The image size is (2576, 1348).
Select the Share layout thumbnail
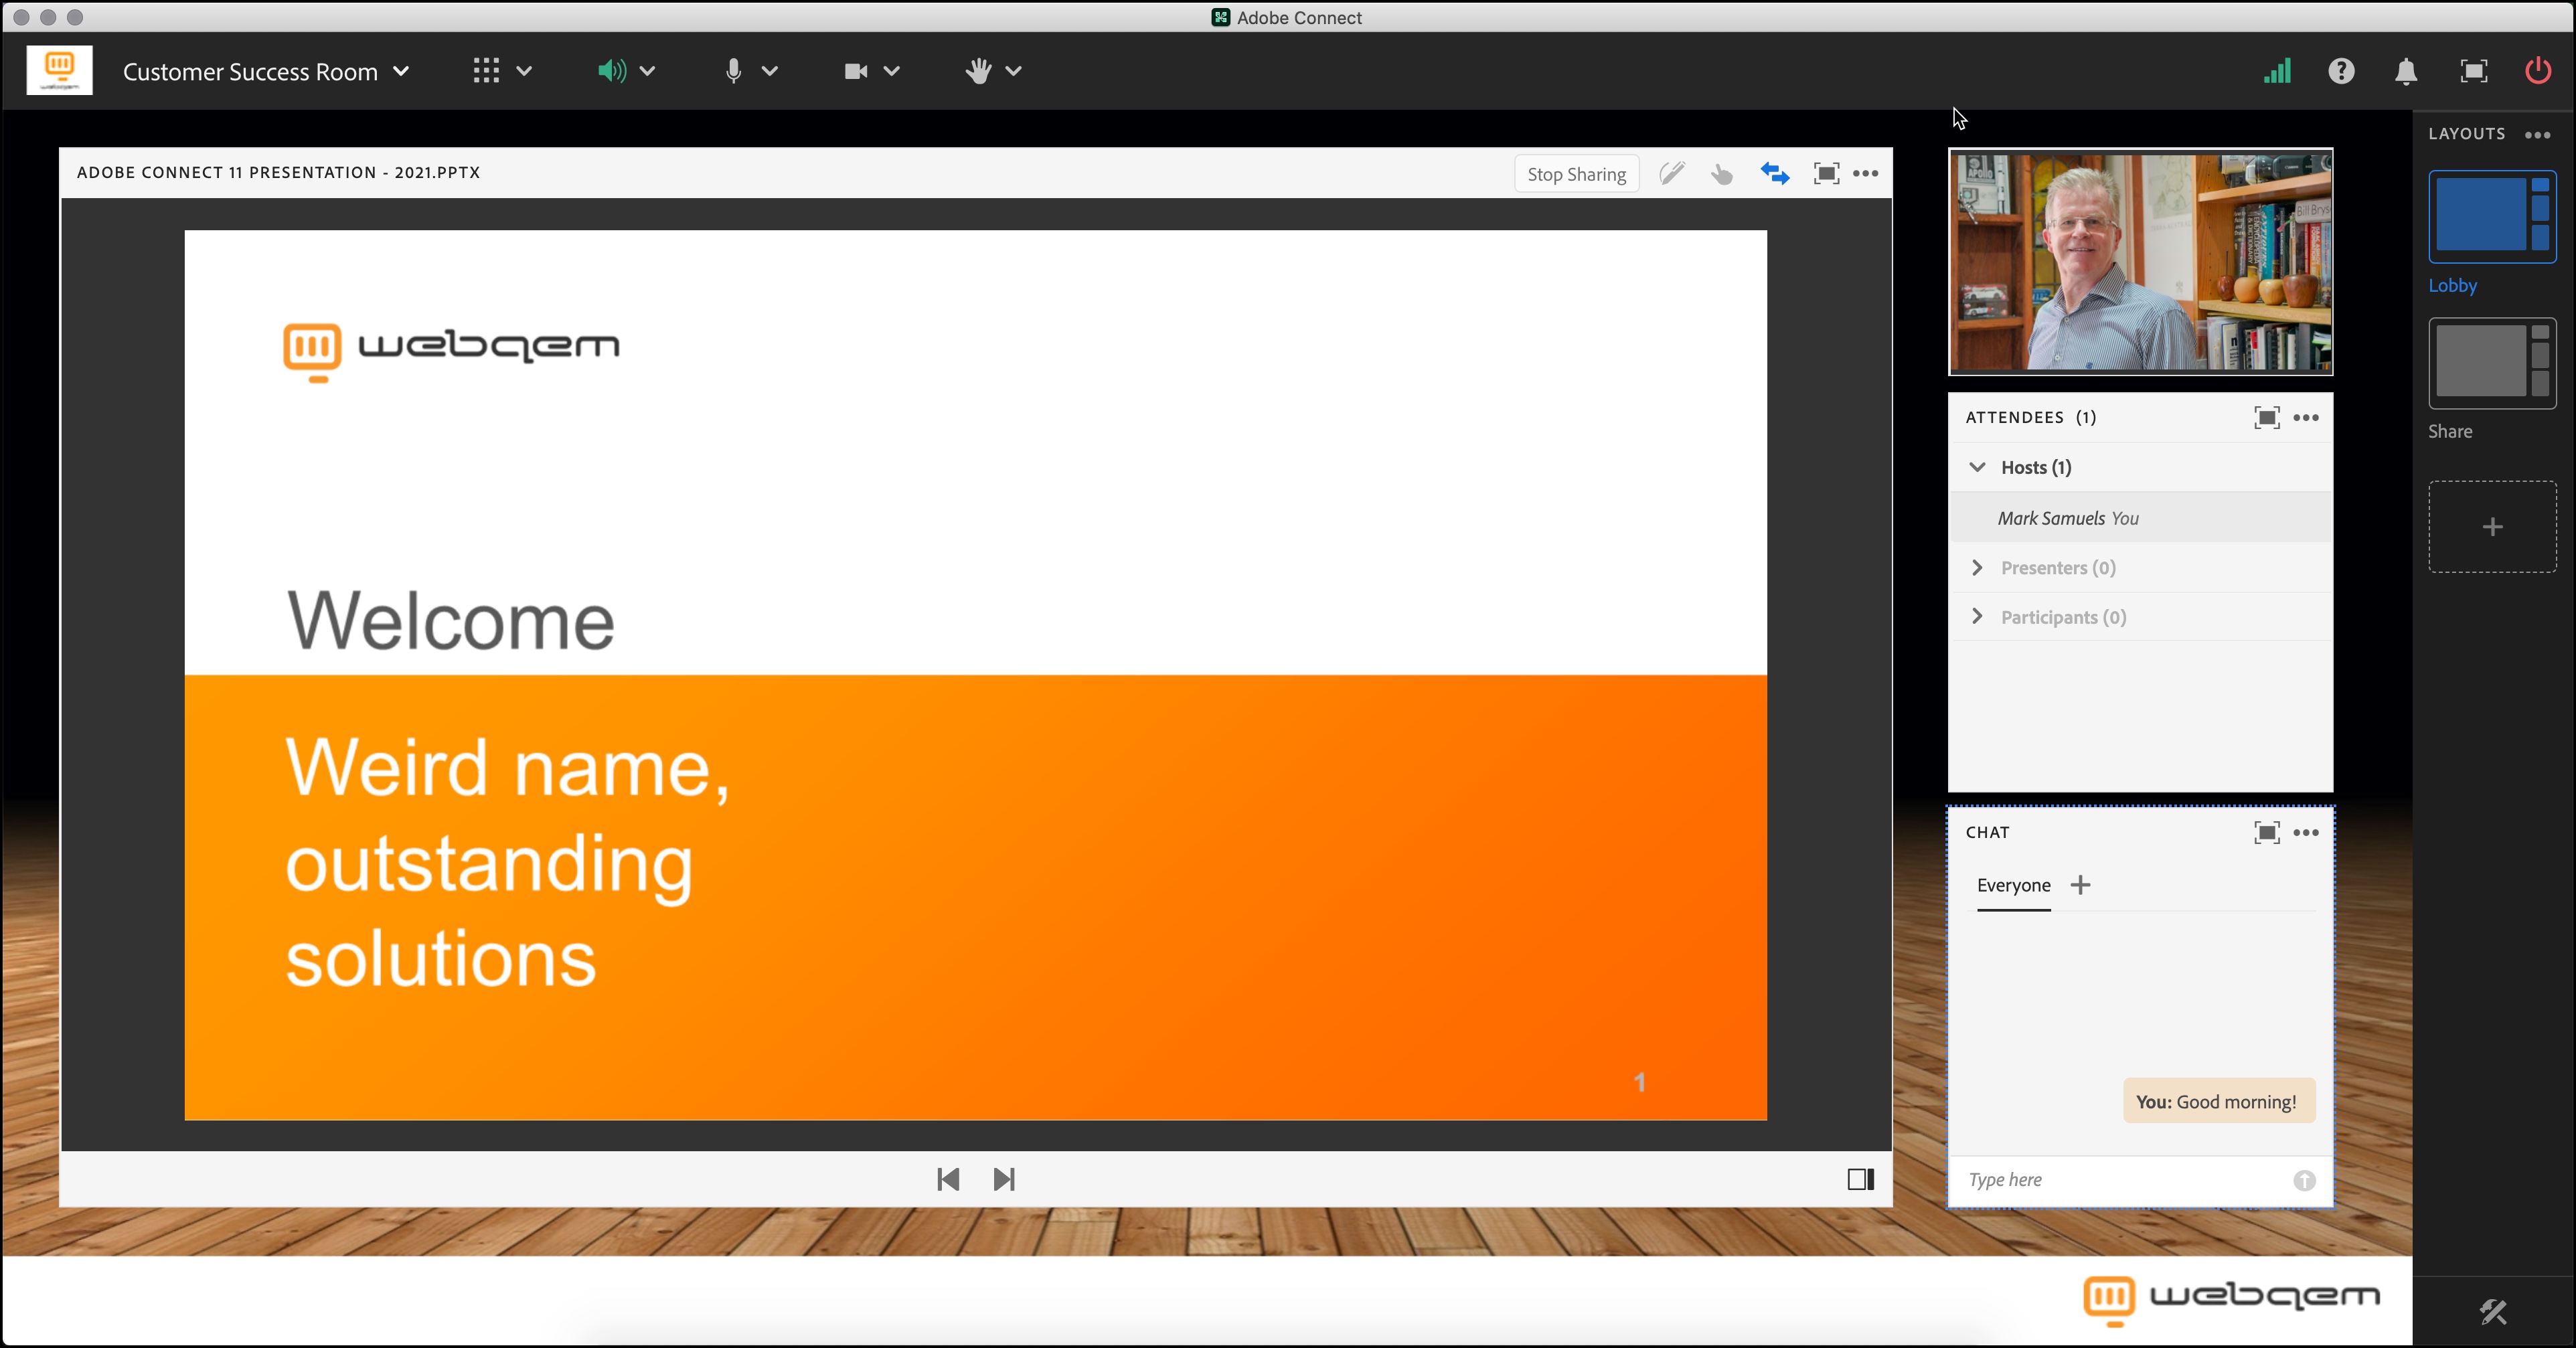click(2493, 363)
